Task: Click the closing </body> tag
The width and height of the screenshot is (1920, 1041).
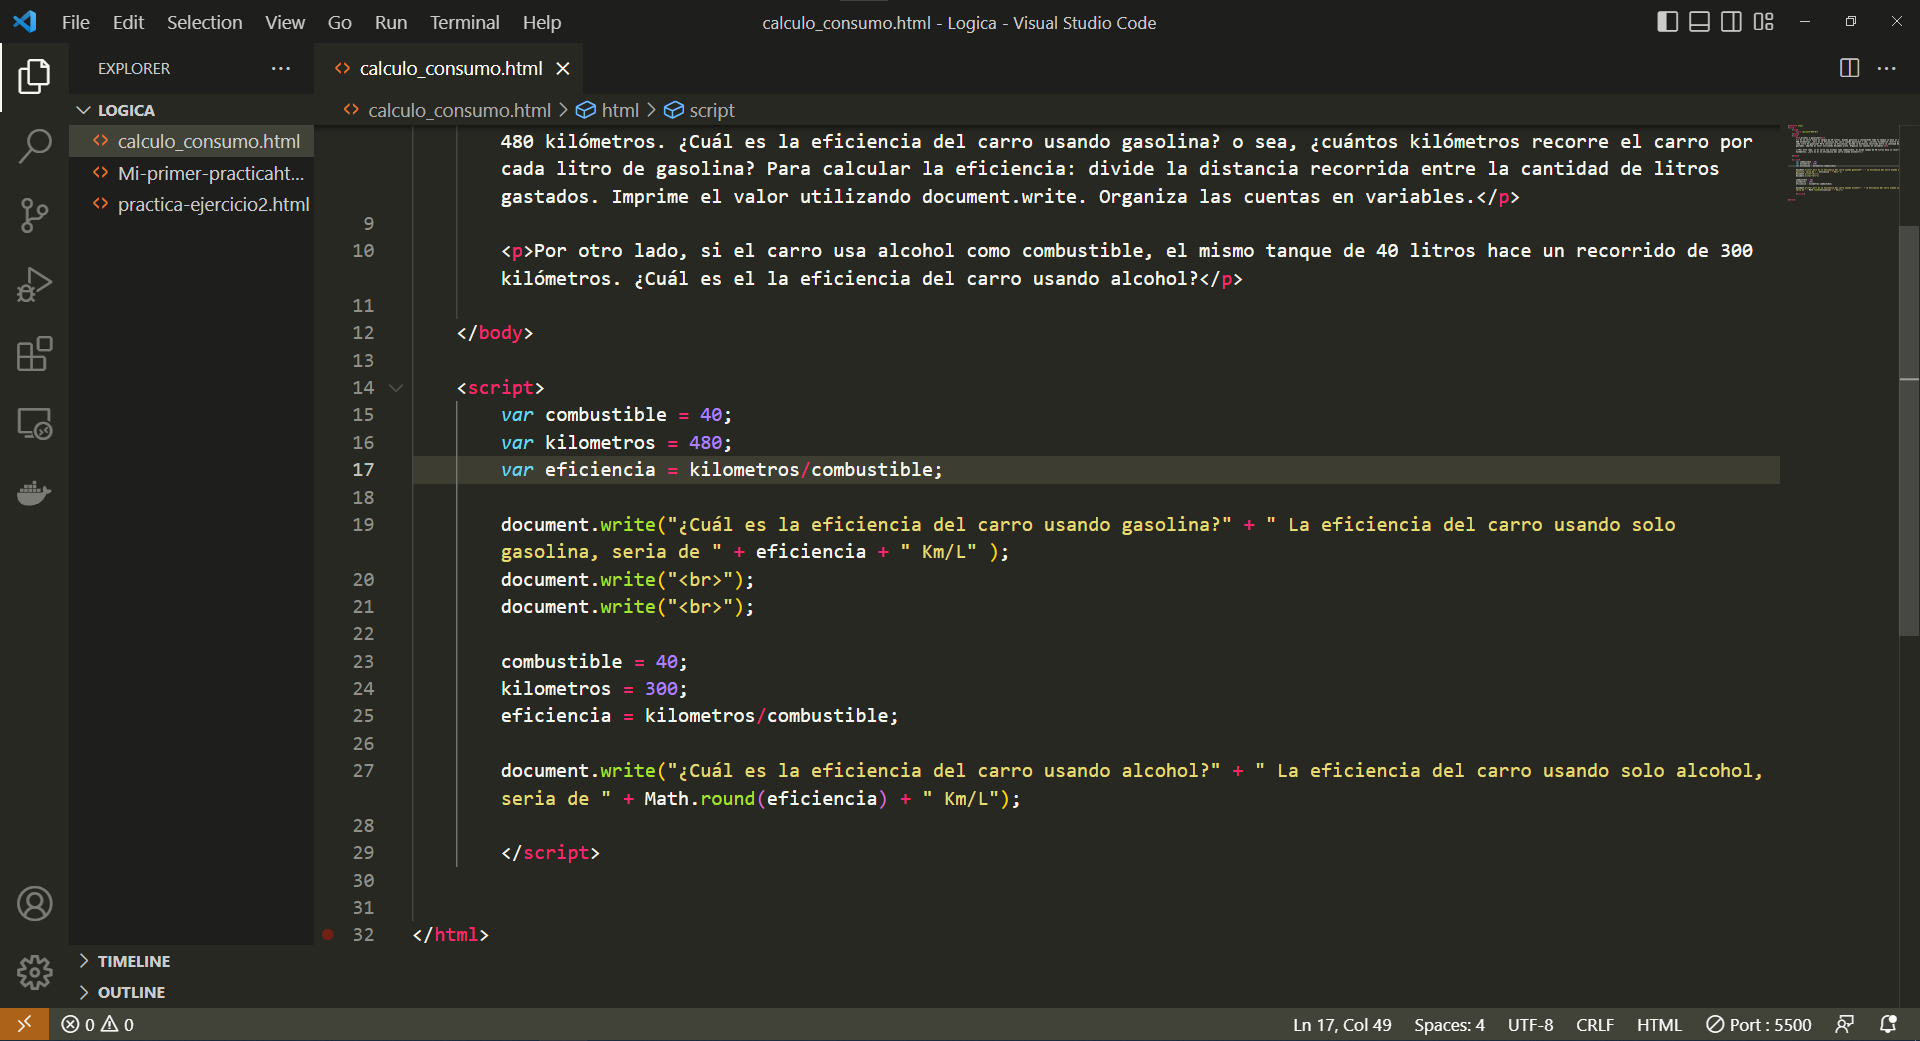Action: (495, 333)
